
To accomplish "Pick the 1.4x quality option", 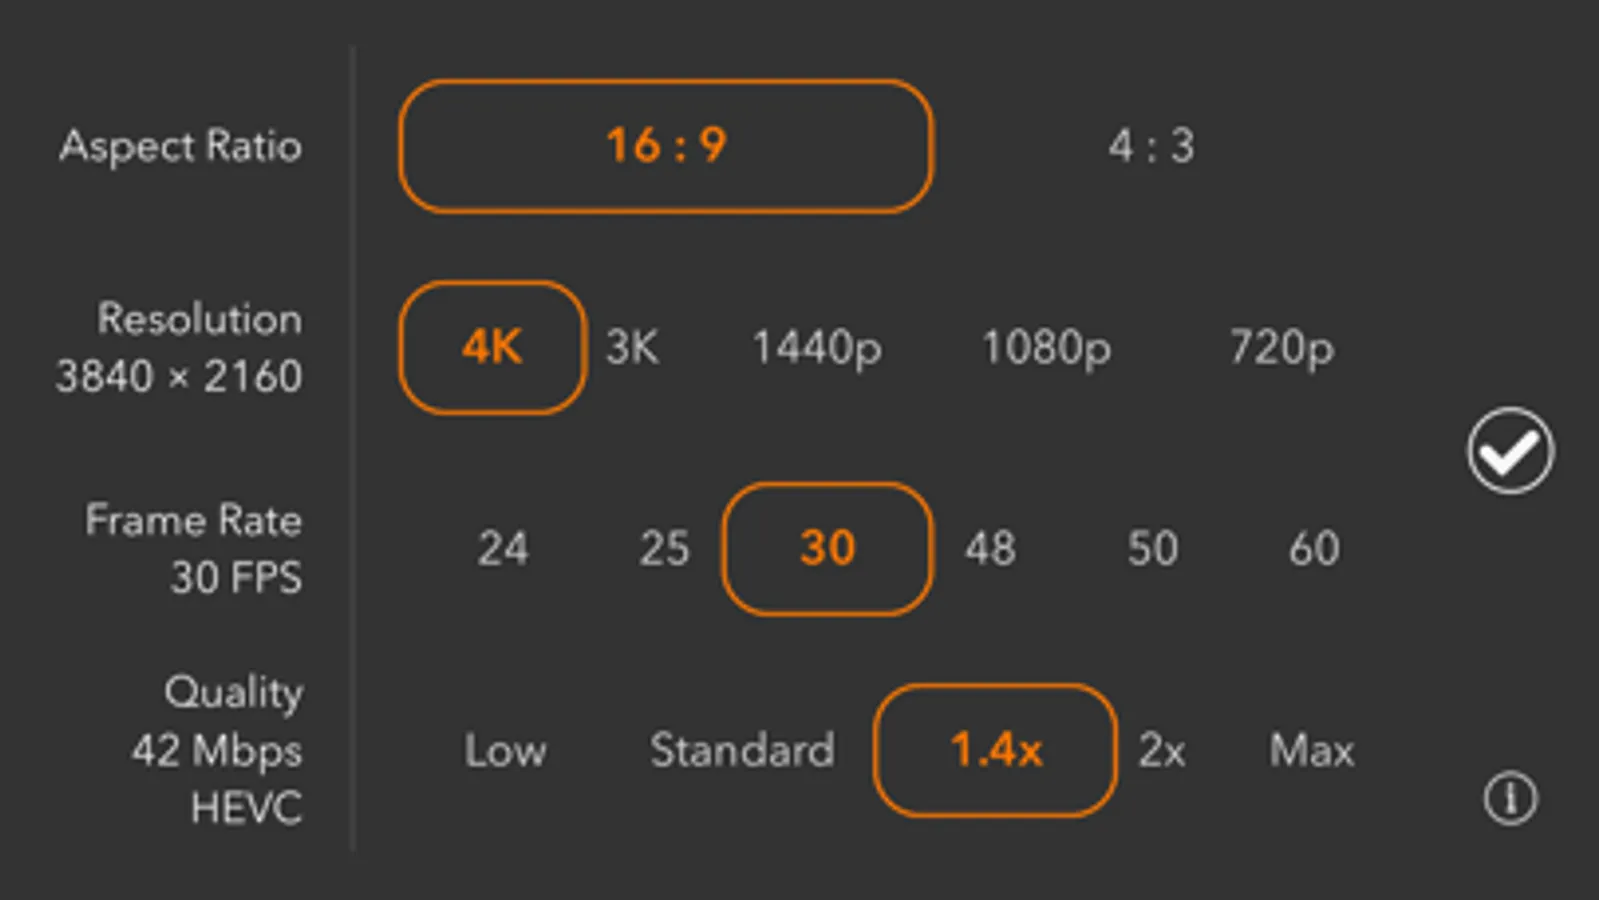I will [995, 750].
